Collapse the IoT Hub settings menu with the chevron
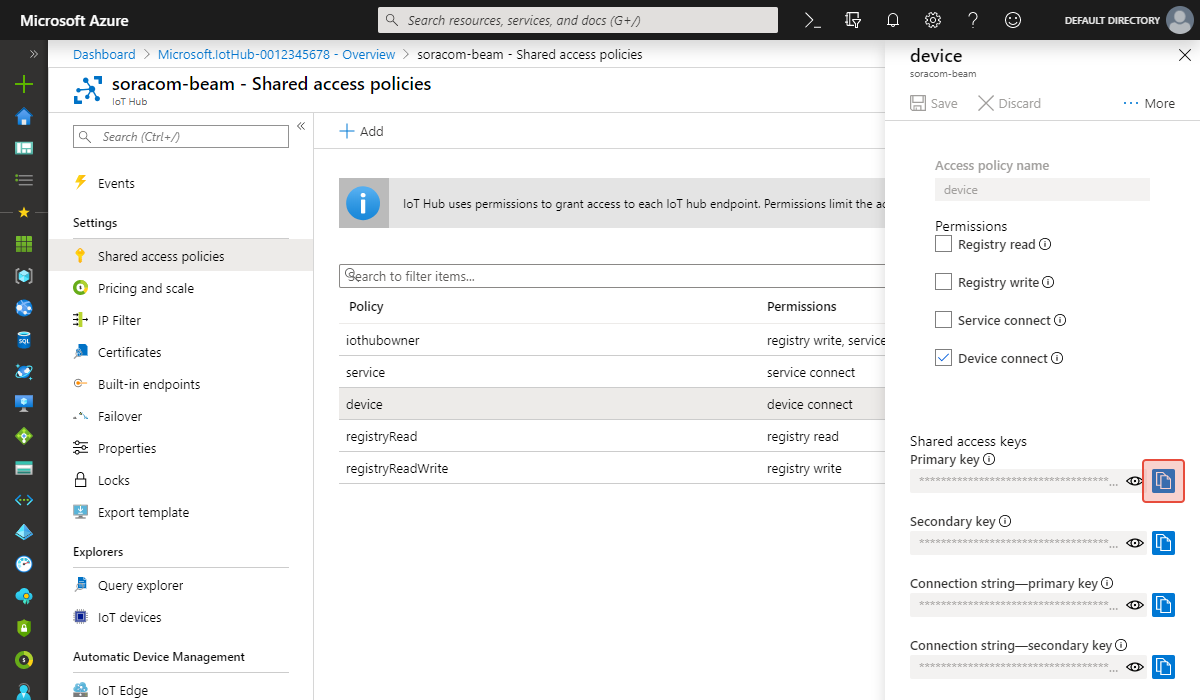Screen dimensions: 1200x700 301,127
